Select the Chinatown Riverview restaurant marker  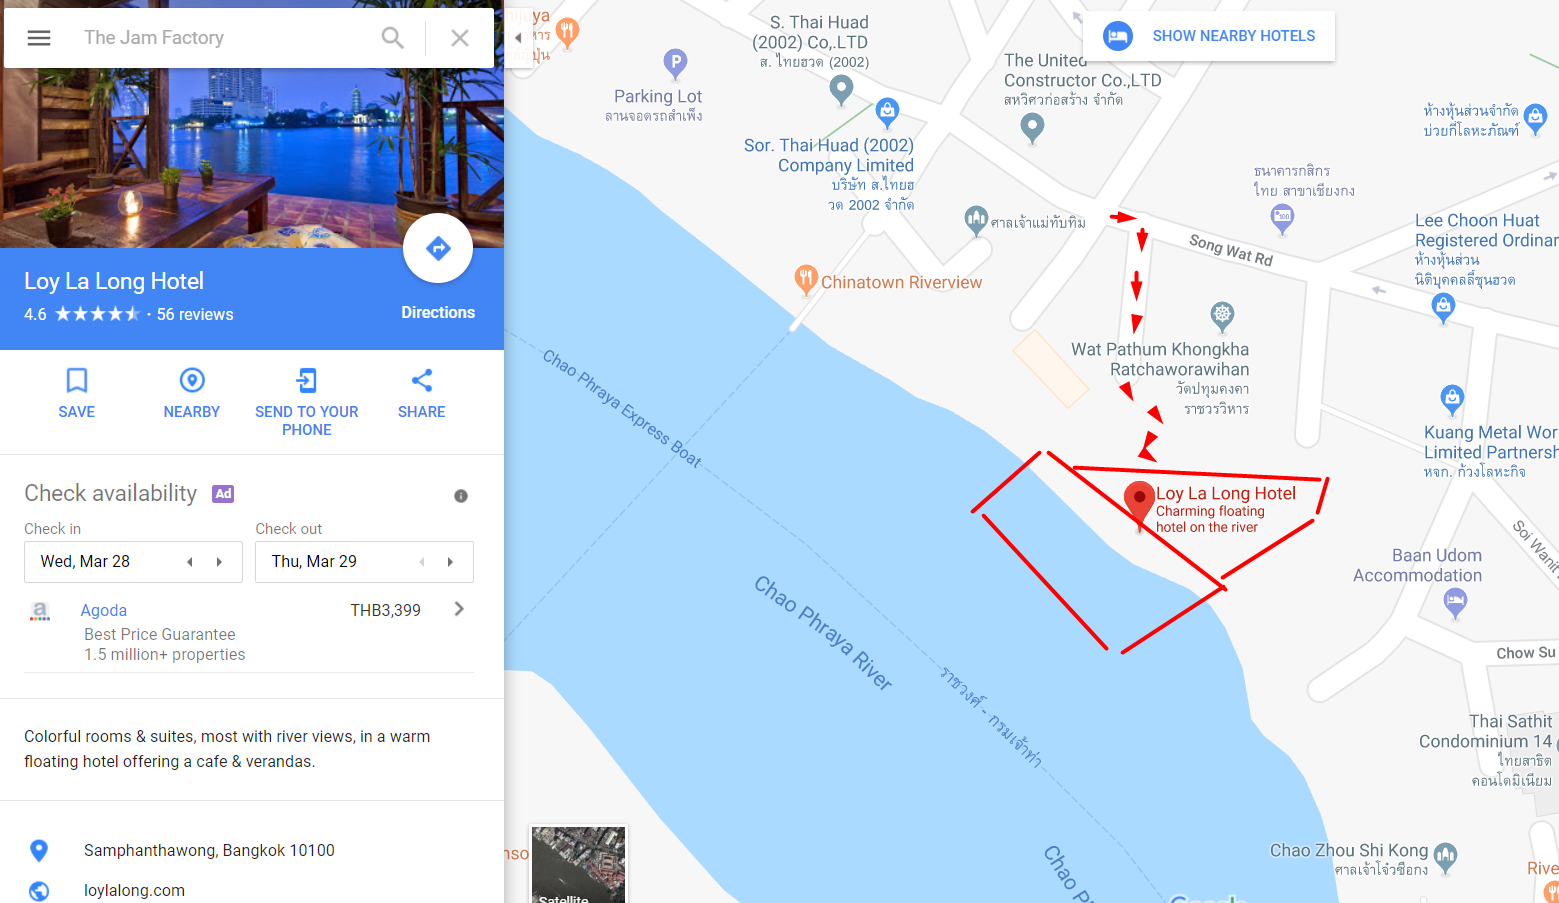coord(806,279)
